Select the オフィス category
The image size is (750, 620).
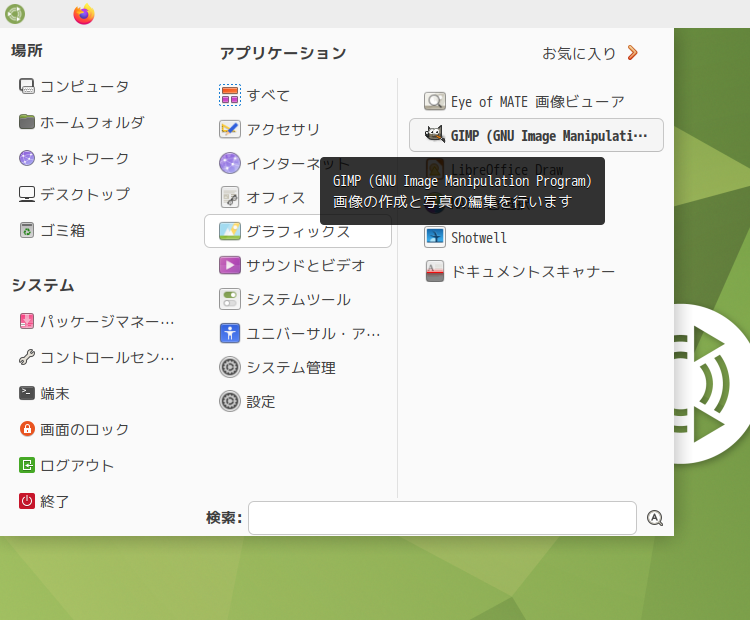(276, 197)
